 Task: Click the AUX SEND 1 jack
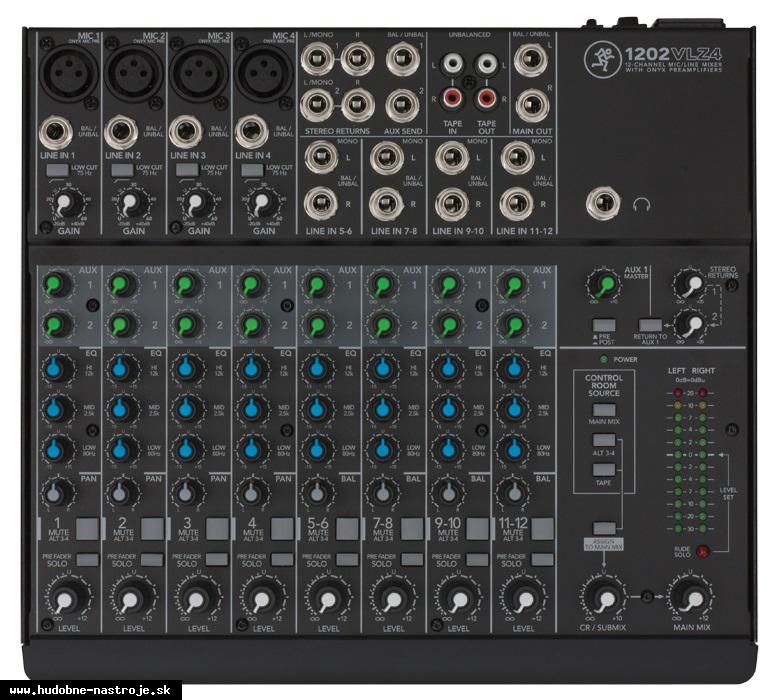tap(403, 59)
